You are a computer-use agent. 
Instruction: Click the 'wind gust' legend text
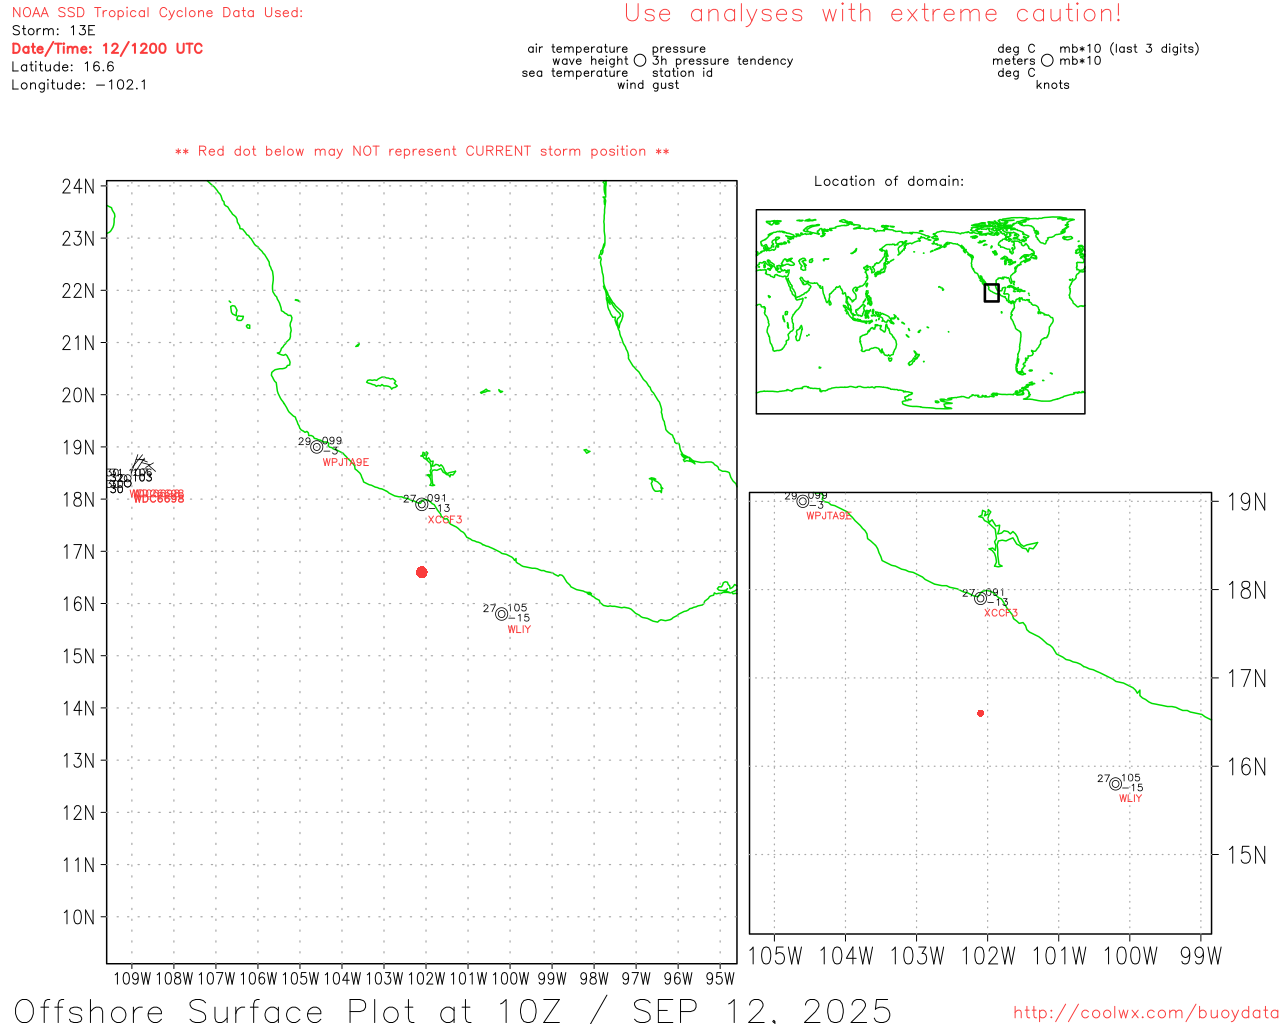click(x=648, y=84)
